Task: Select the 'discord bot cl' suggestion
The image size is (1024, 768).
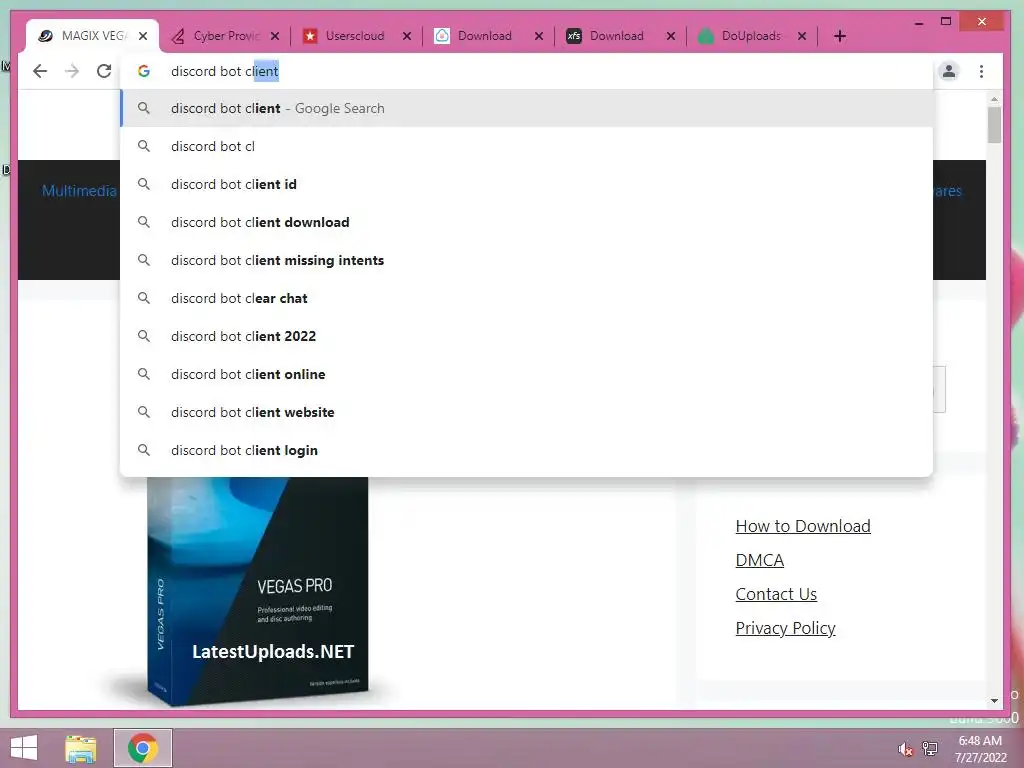Action: (x=526, y=146)
